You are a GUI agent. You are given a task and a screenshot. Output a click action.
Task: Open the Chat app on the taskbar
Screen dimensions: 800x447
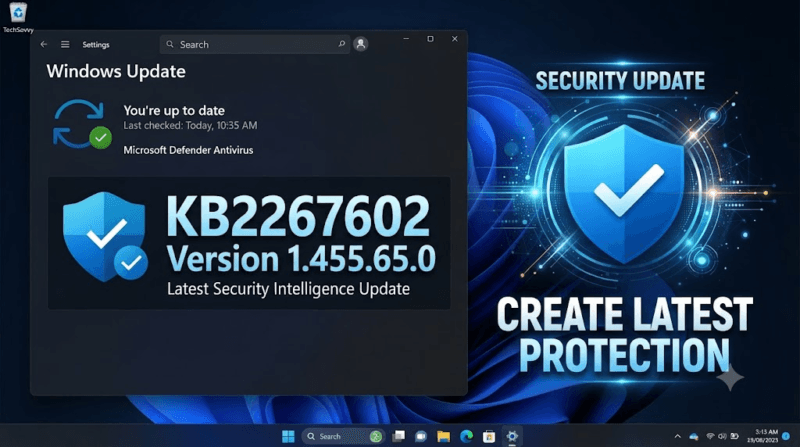coord(421,436)
